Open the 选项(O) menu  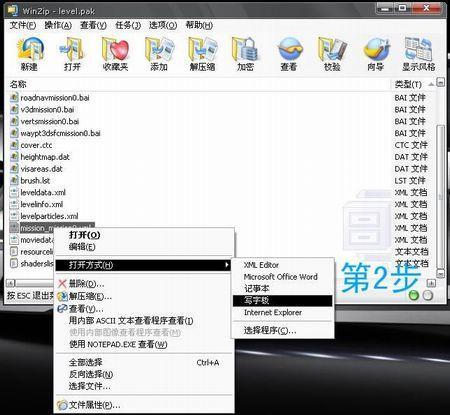[x=163, y=25]
